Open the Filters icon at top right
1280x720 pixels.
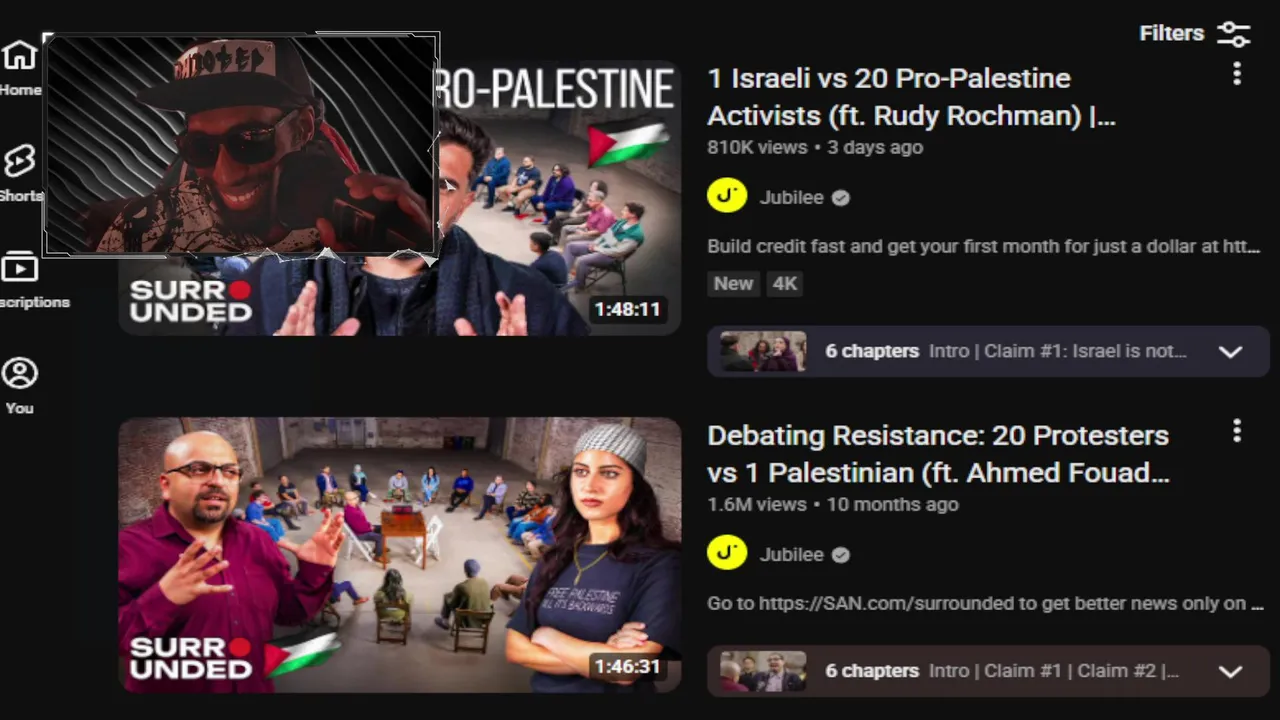point(1234,33)
